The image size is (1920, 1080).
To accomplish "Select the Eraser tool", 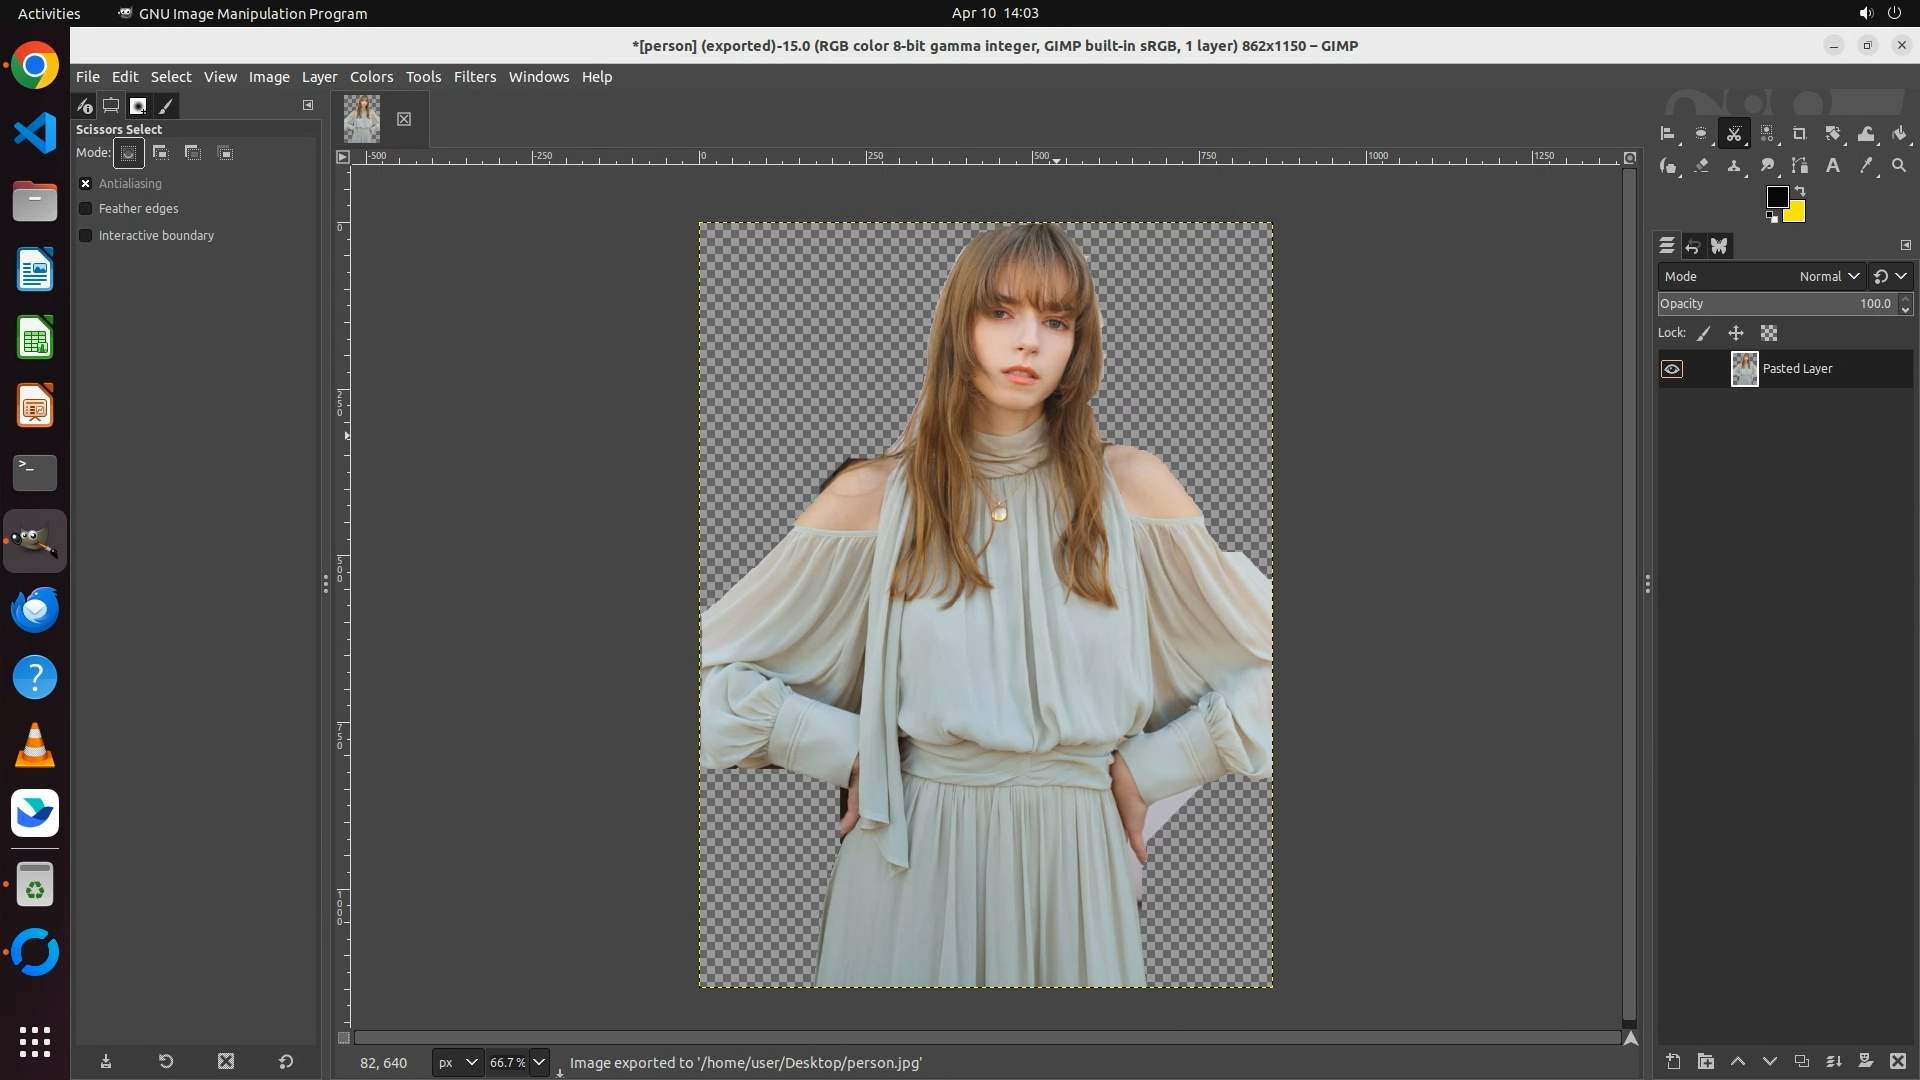I will pos(1701,166).
